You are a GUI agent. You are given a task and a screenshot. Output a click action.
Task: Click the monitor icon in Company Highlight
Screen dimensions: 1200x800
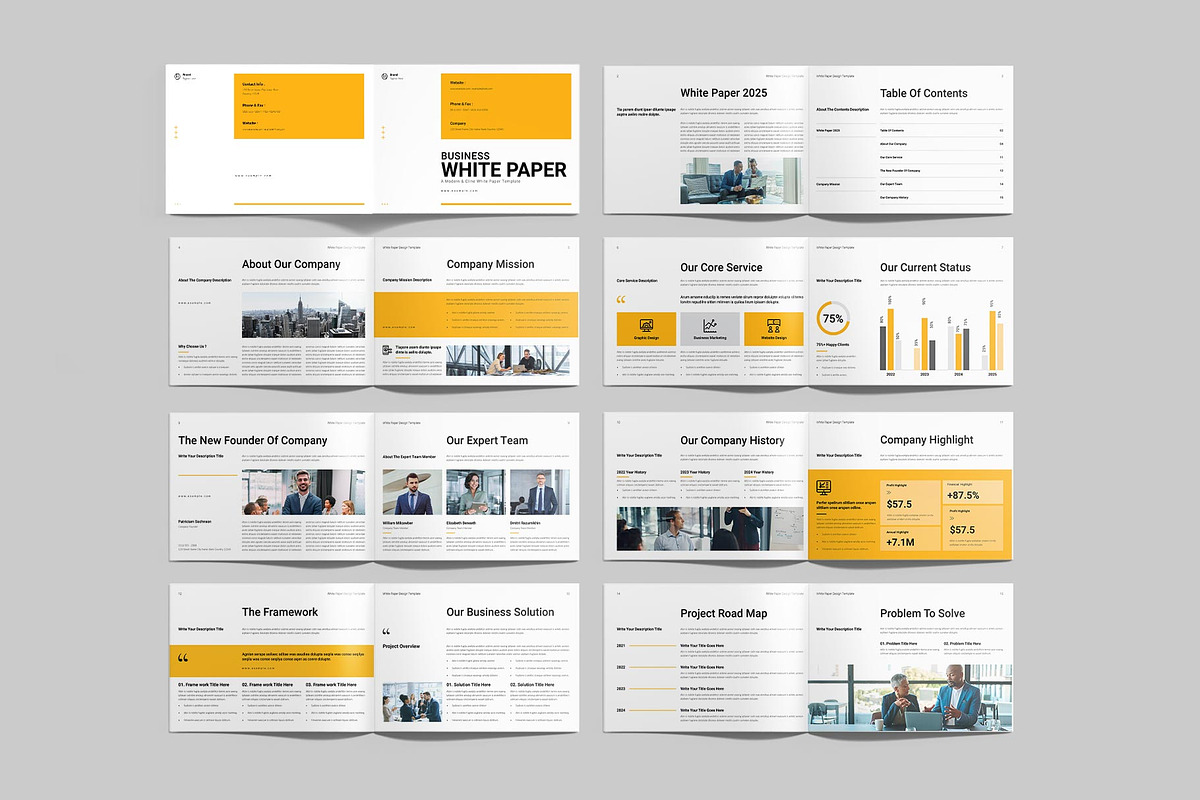(x=824, y=487)
